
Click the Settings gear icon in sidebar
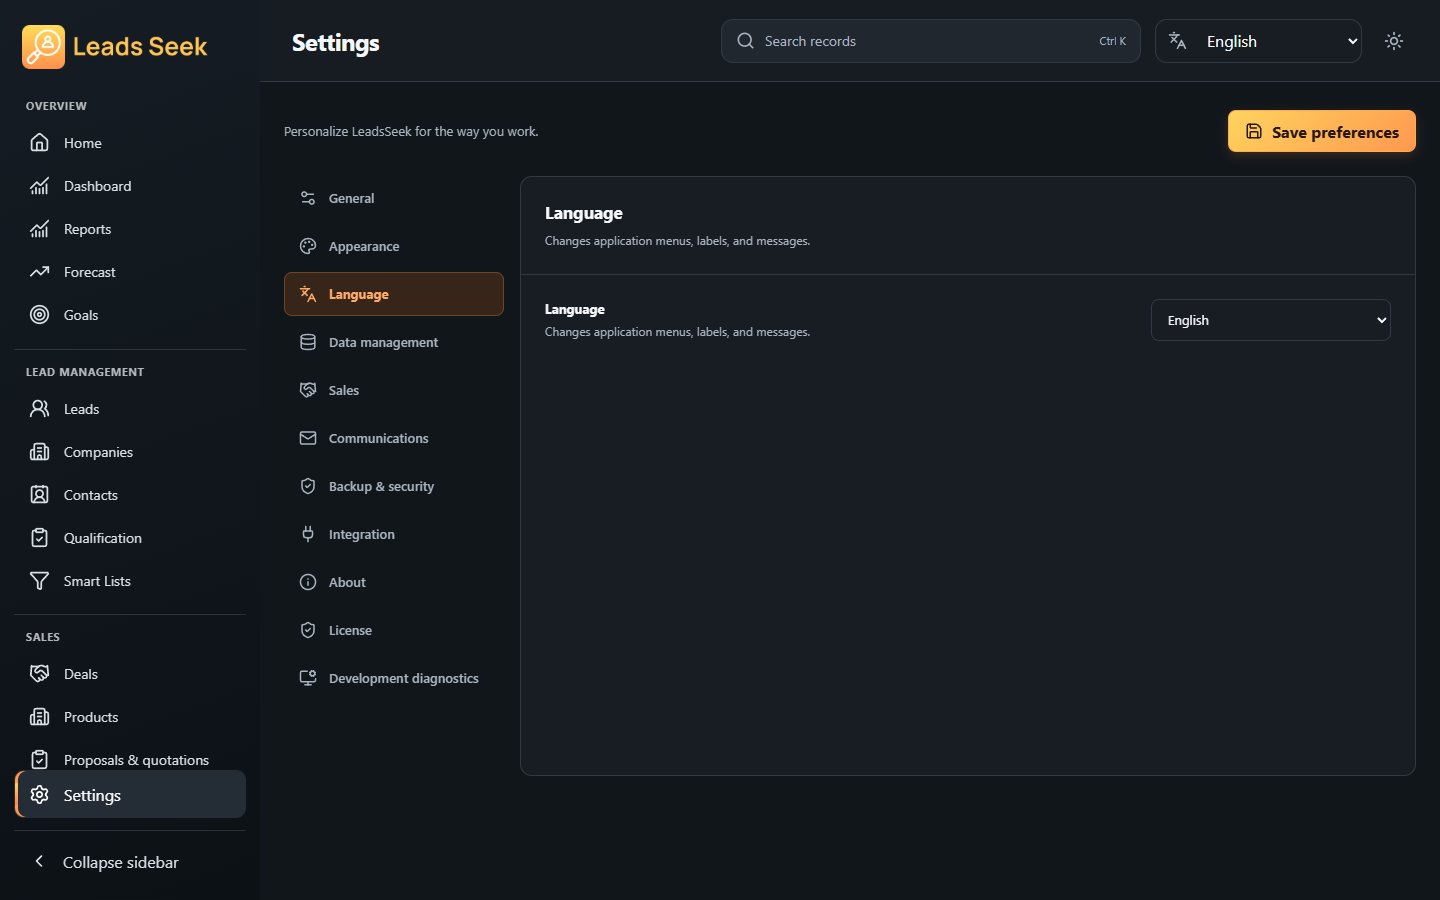(40, 795)
